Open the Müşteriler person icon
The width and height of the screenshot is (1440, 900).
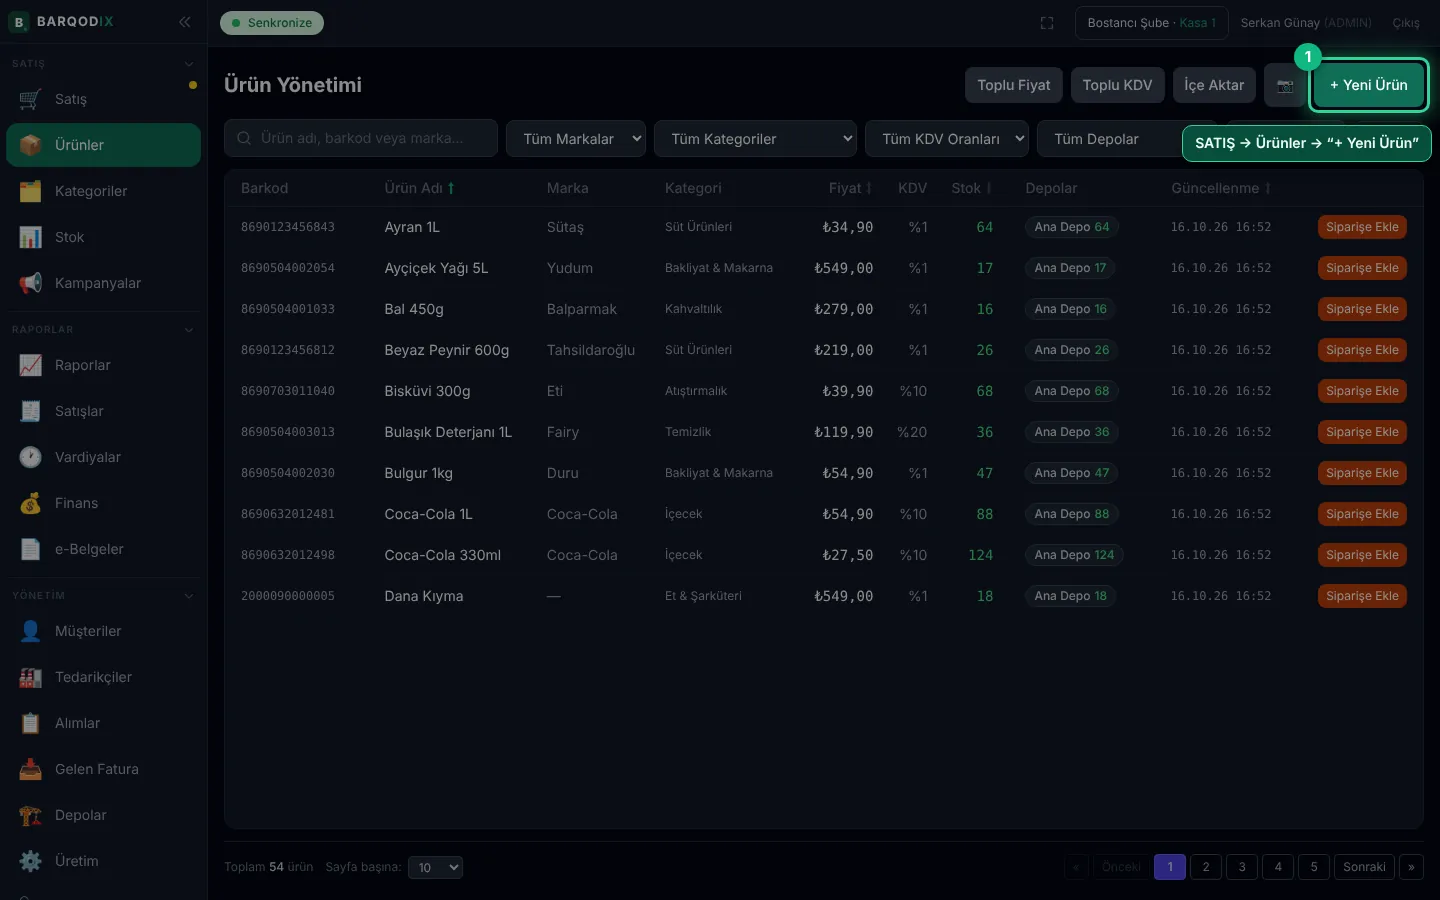(x=31, y=631)
